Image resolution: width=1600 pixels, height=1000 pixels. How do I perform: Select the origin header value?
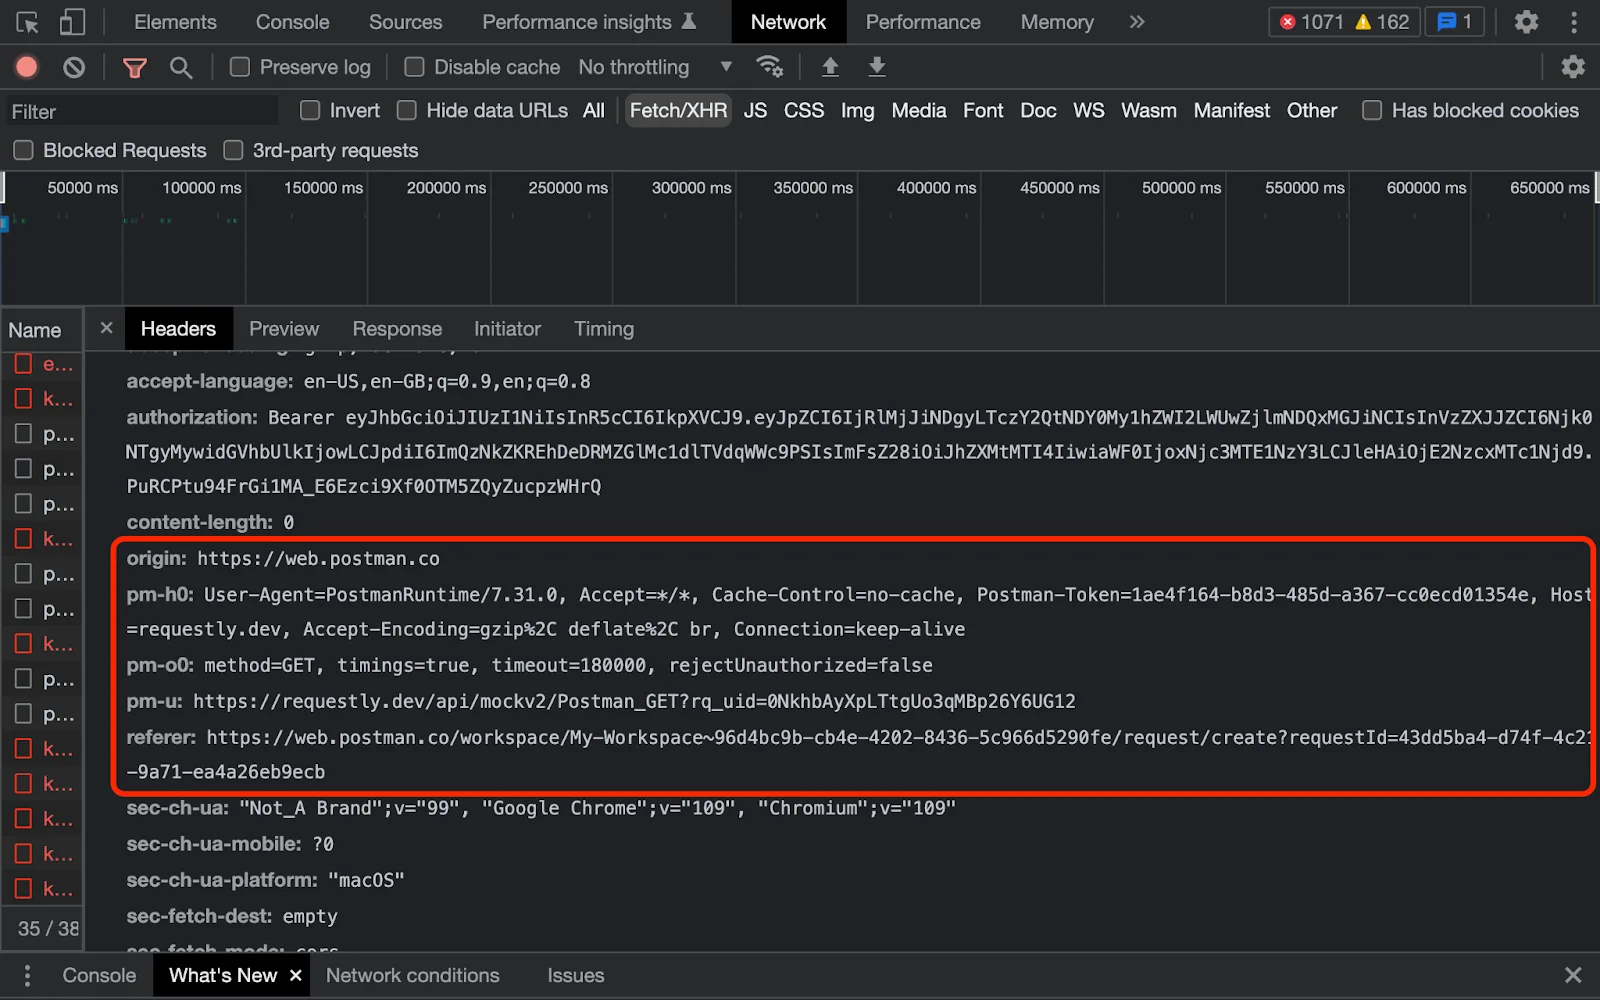click(x=318, y=558)
